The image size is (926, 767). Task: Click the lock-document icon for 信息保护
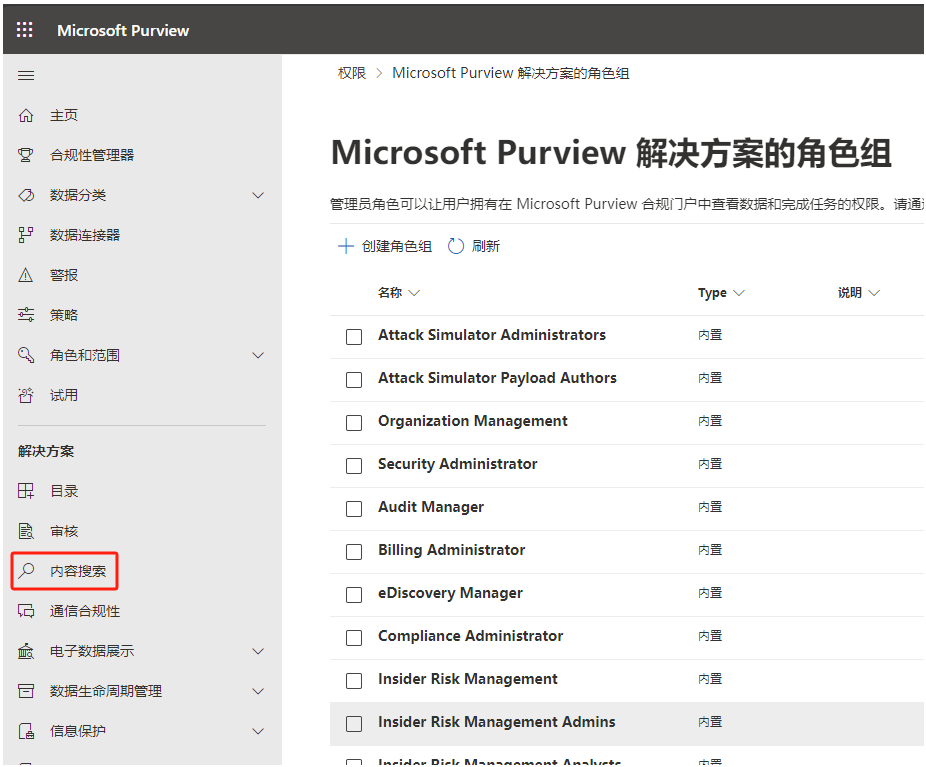tap(25, 732)
